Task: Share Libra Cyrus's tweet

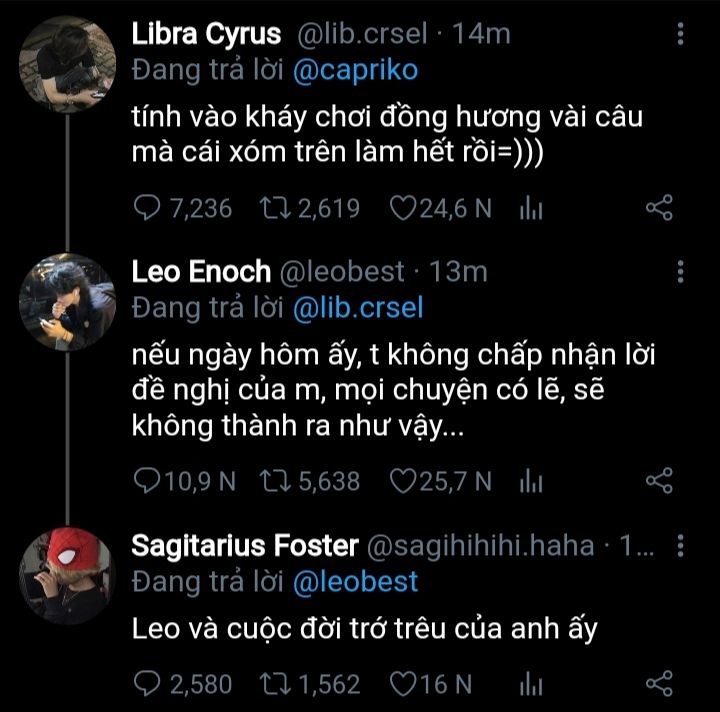Action: pyautogui.click(x=659, y=208)
